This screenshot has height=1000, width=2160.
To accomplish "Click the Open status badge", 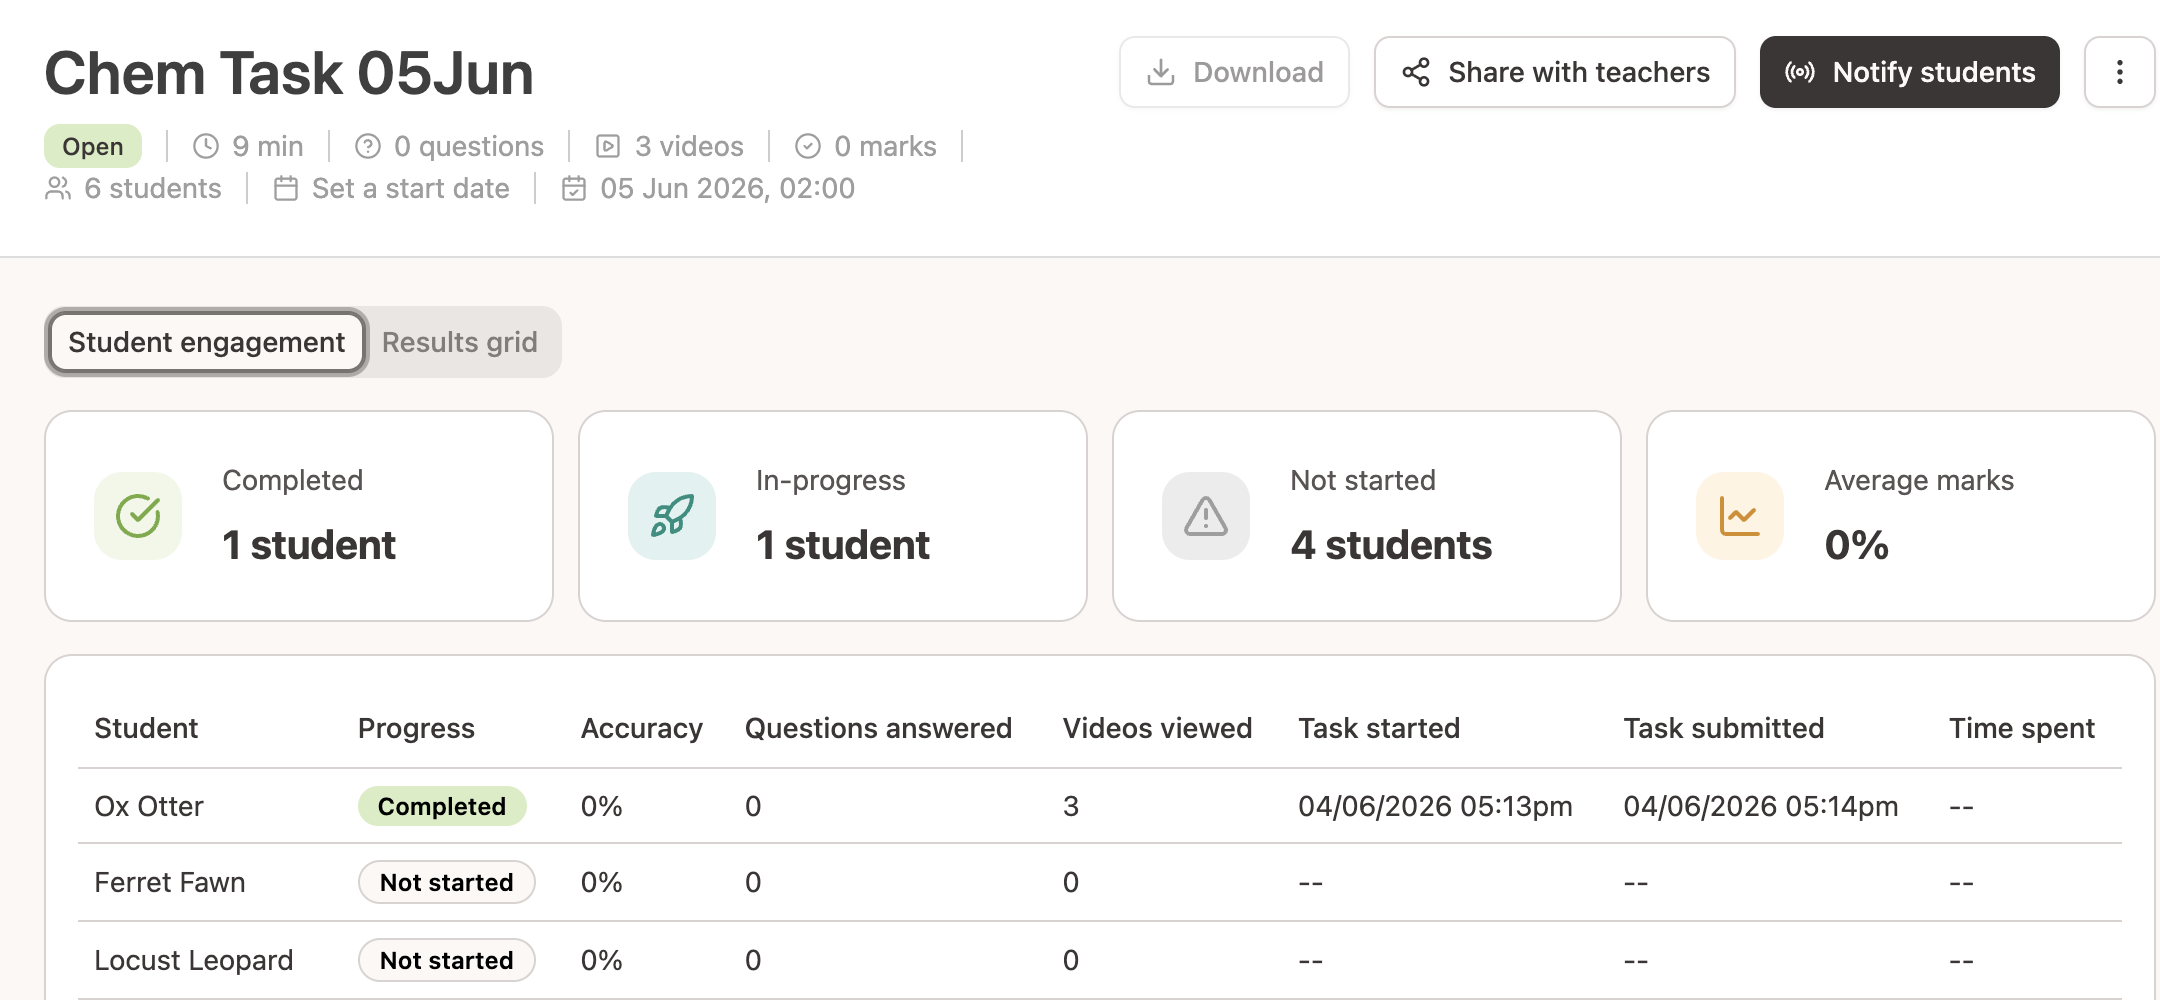I will pyautogui.click(x=93, y=146).
